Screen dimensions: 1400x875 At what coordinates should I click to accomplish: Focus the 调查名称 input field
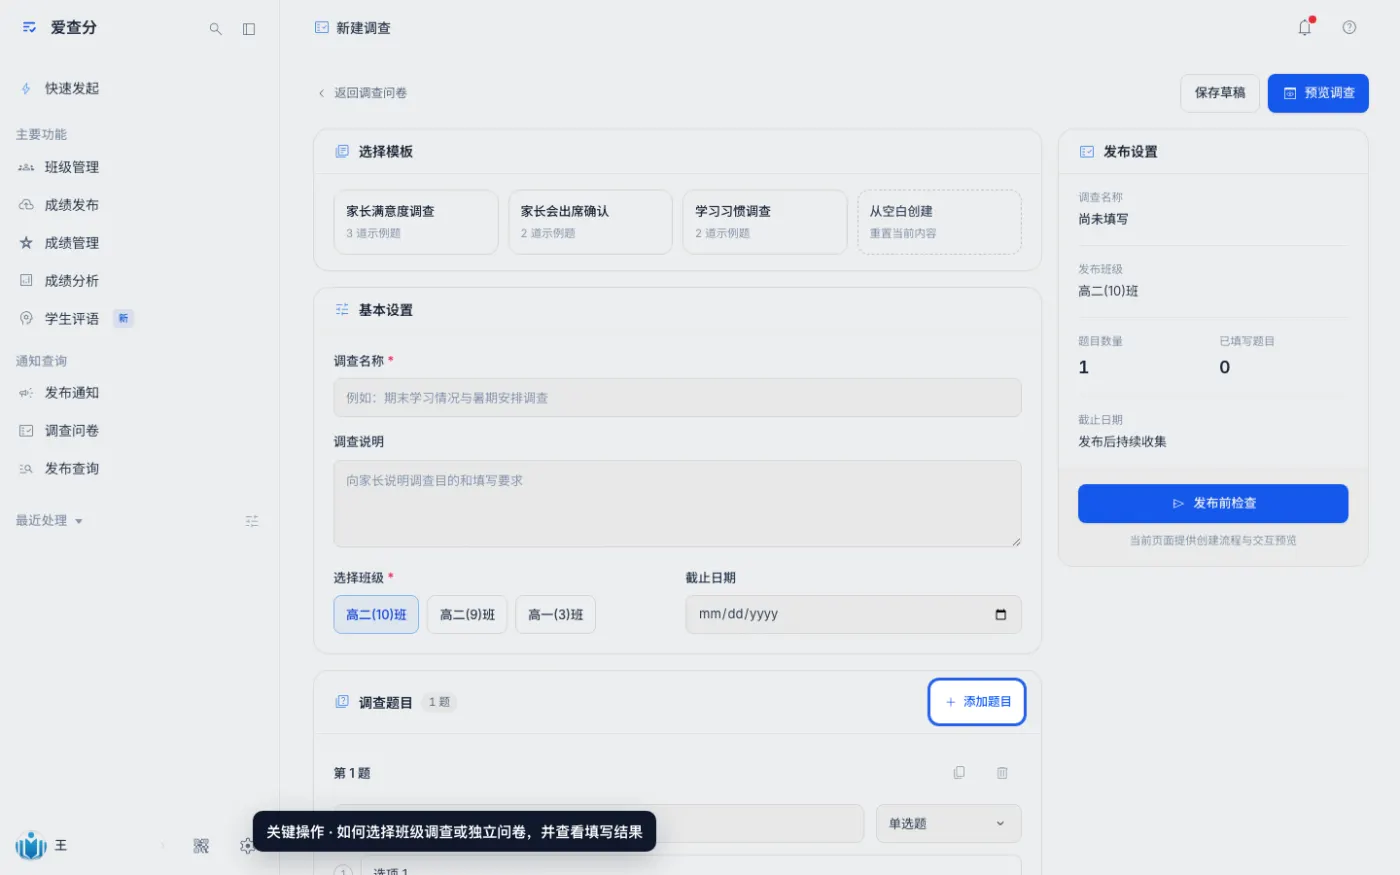(677, 398)
